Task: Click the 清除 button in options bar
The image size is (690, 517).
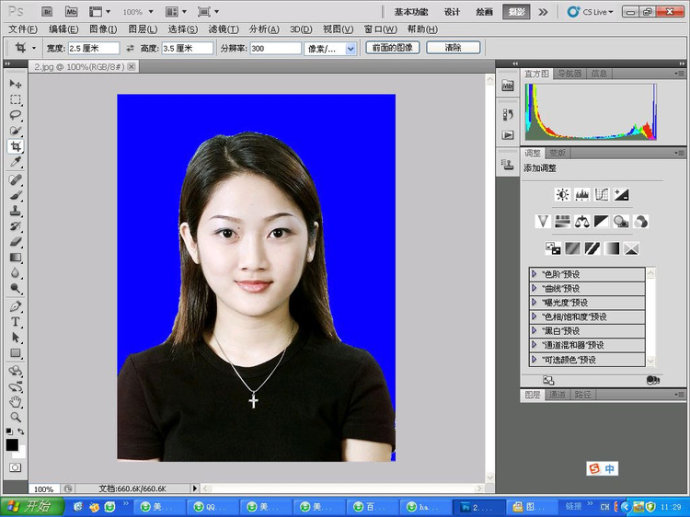Action: [452, 48]
